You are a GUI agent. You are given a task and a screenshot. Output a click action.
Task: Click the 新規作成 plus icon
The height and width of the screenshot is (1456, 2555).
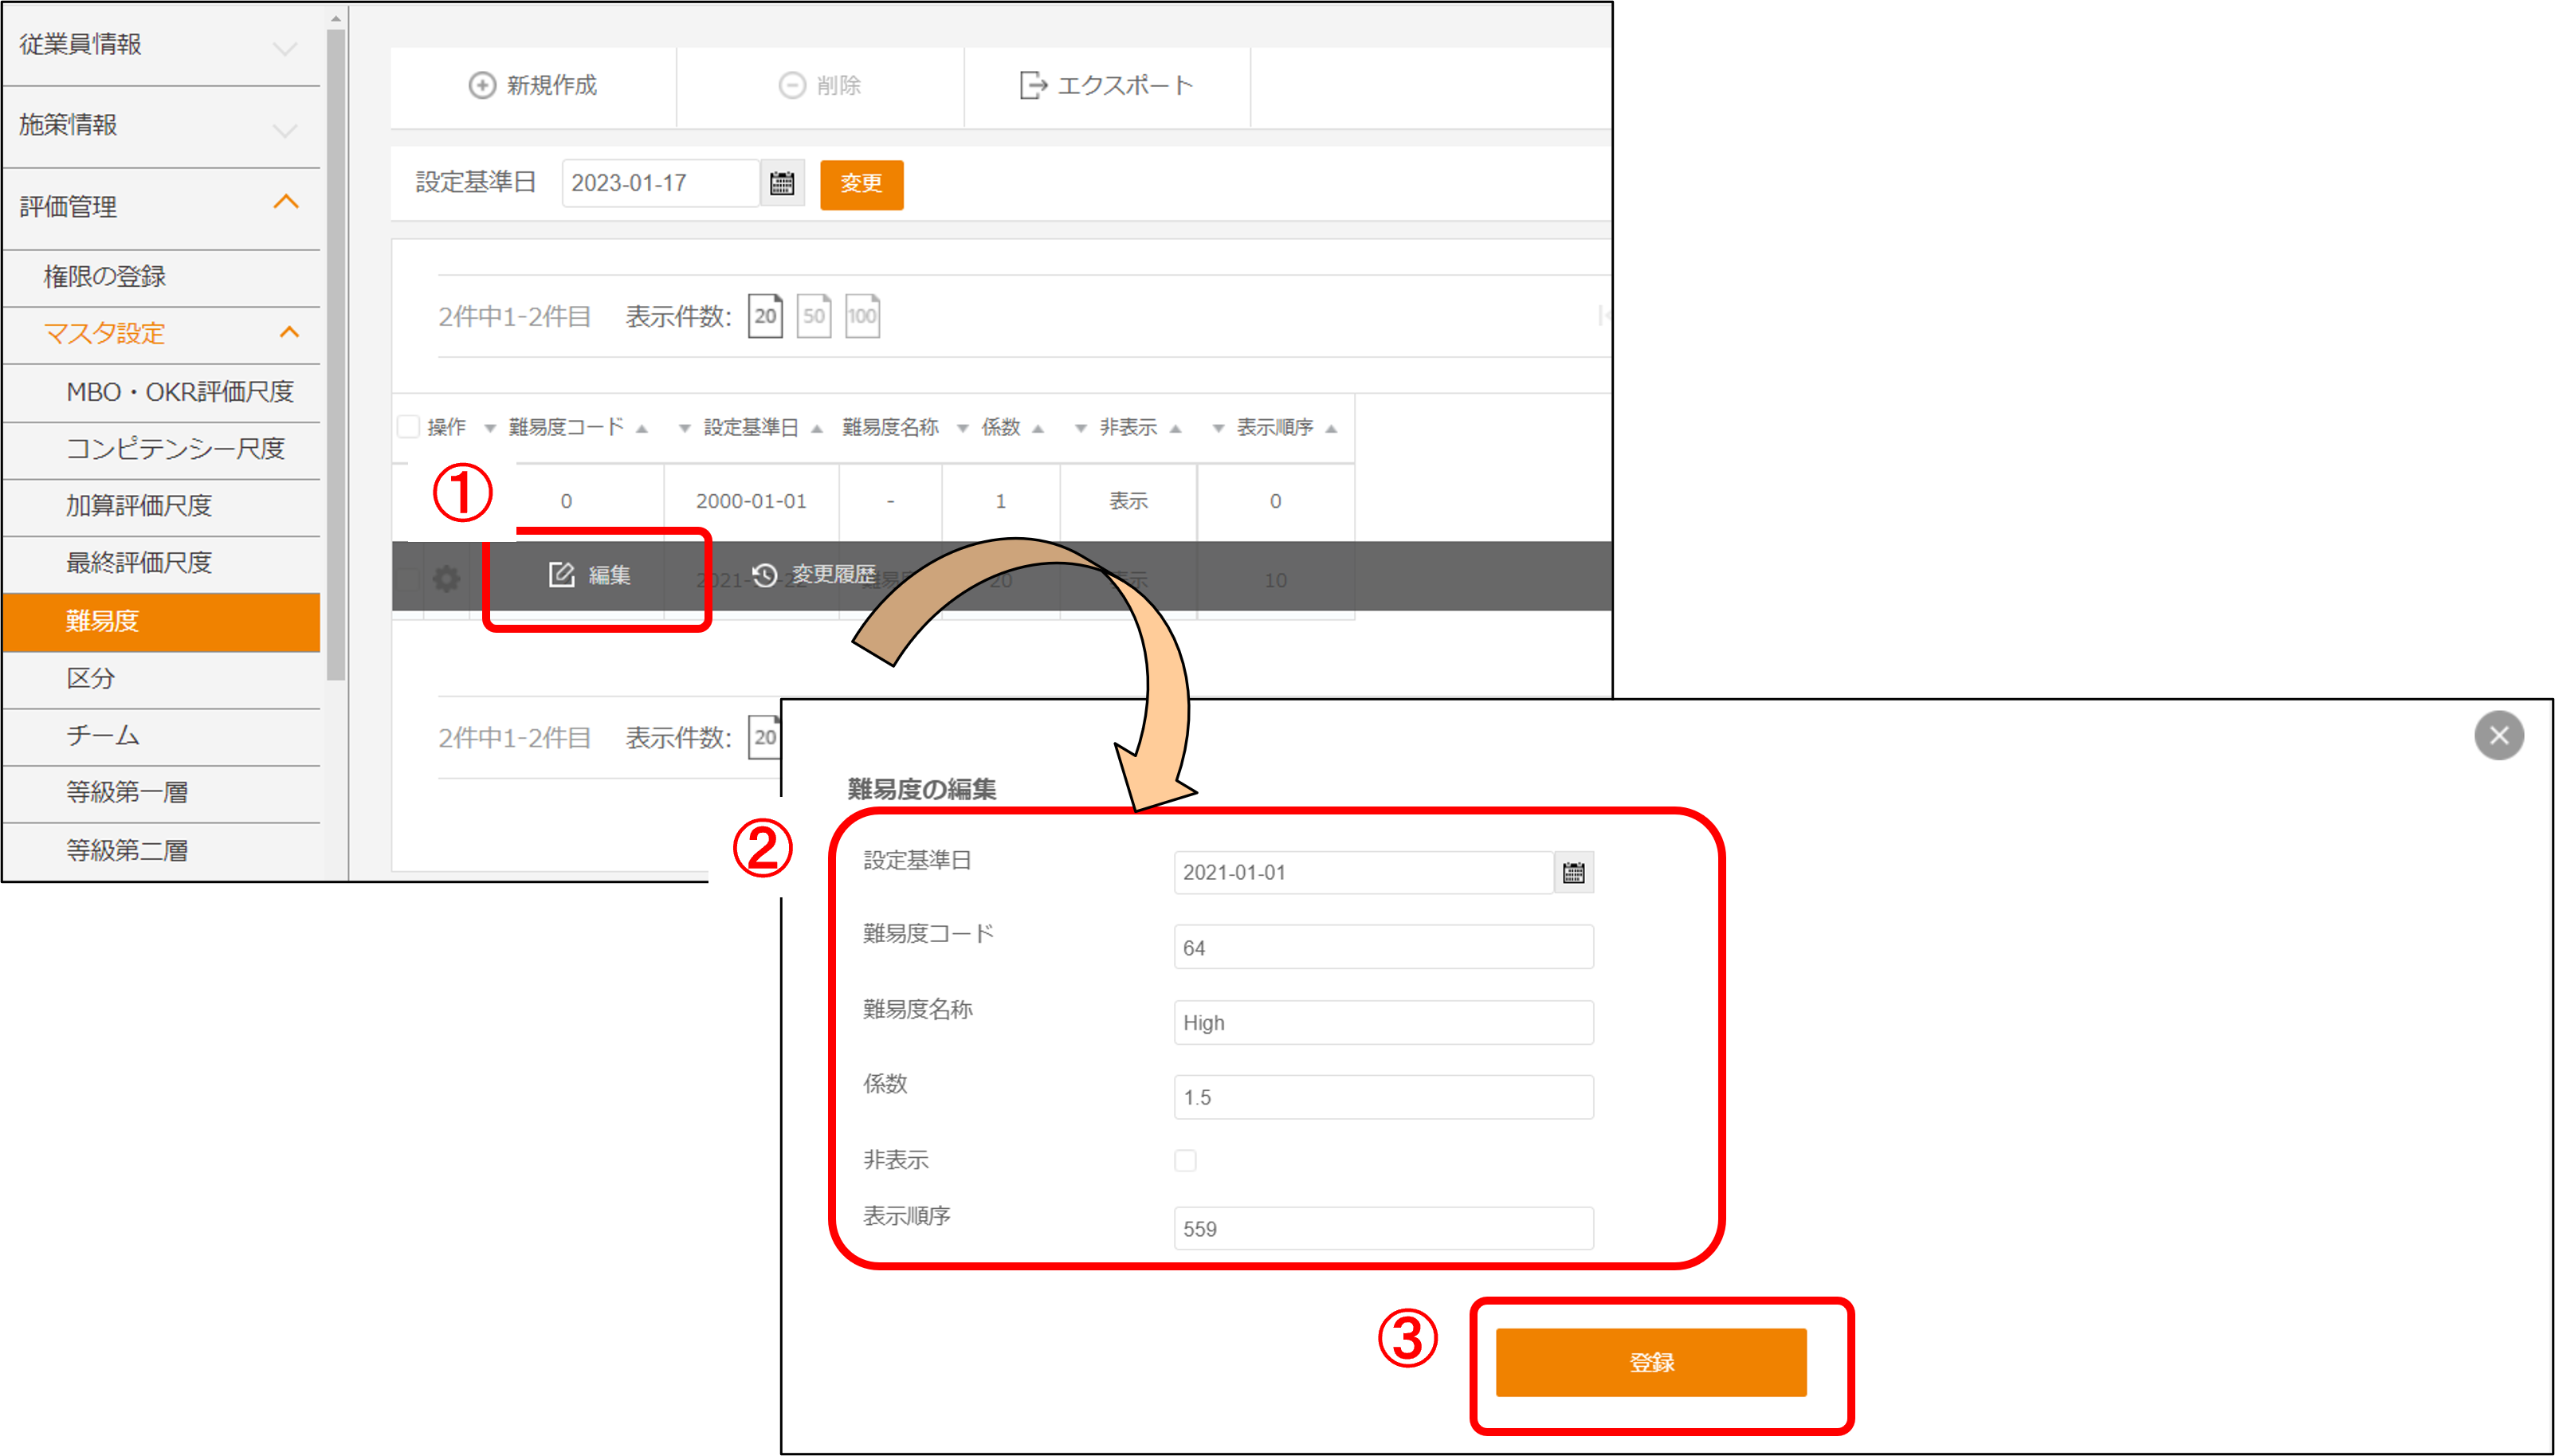(x=482, y=85)
